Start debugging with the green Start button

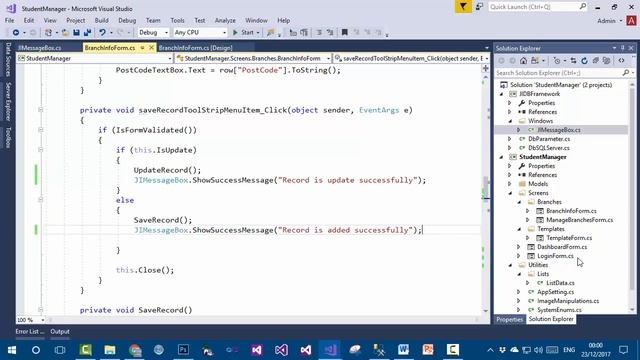pyautogui.click(x=244, y=32)
